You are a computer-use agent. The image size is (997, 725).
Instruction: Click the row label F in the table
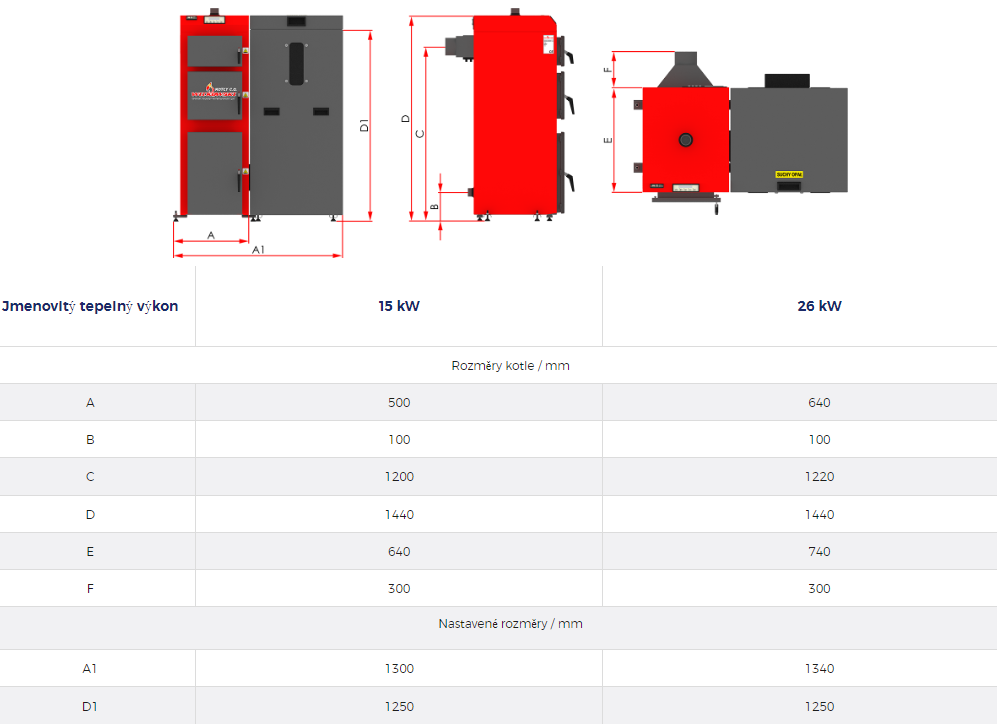point(90,589)
